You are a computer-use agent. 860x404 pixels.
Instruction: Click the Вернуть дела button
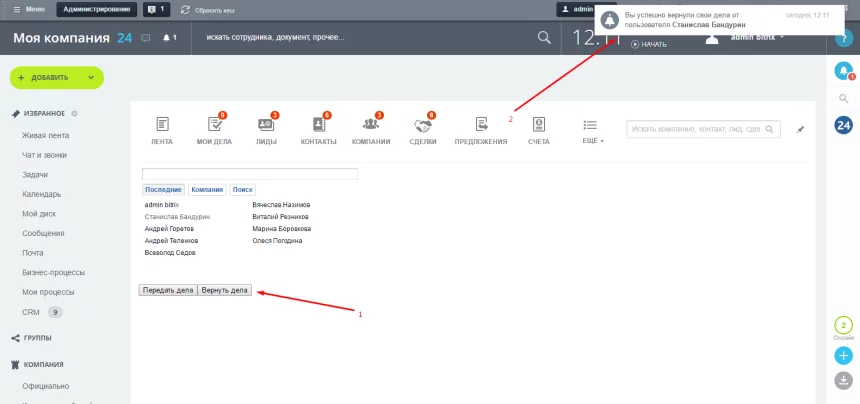click(x=224, y=290)
